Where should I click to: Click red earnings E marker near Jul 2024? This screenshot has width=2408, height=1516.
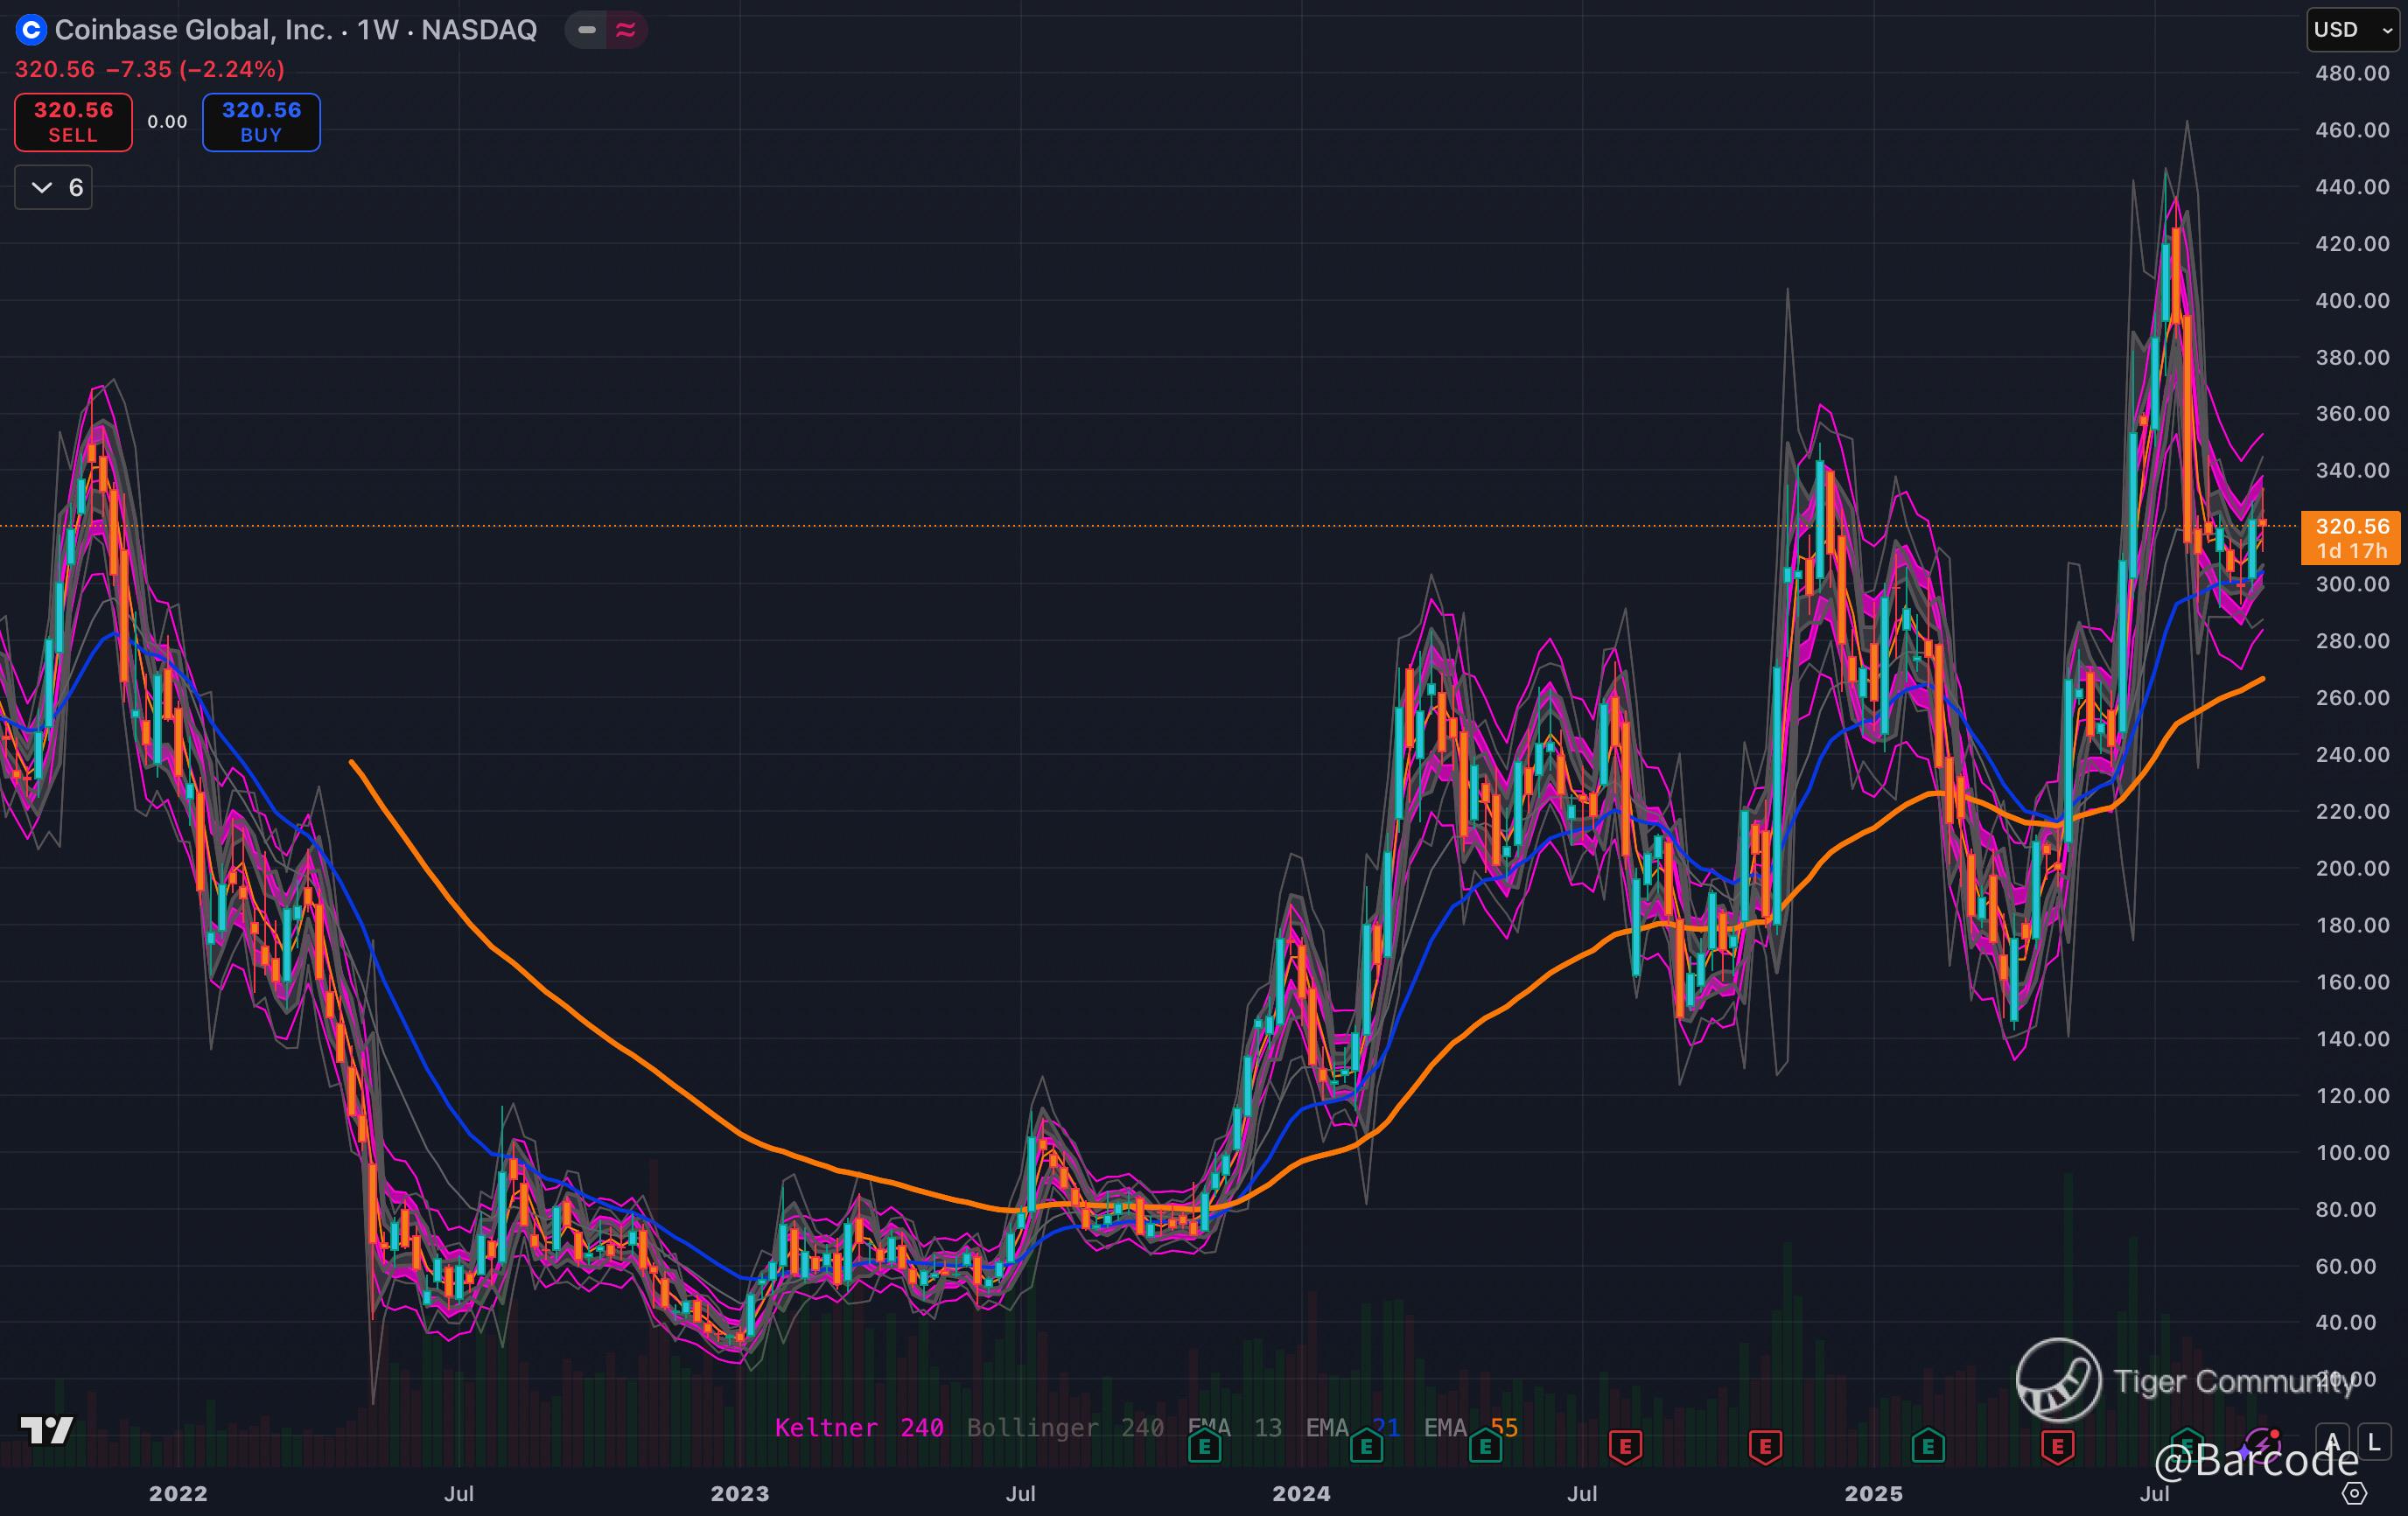(1625, 1446)
